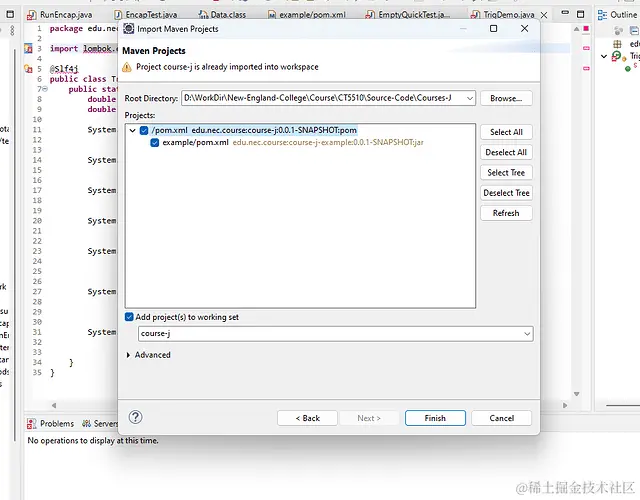Click the Select Tree button
Image resolution: width=640 pixels, height=500 pixels.
pyautogui.click(x=506, y=173)
